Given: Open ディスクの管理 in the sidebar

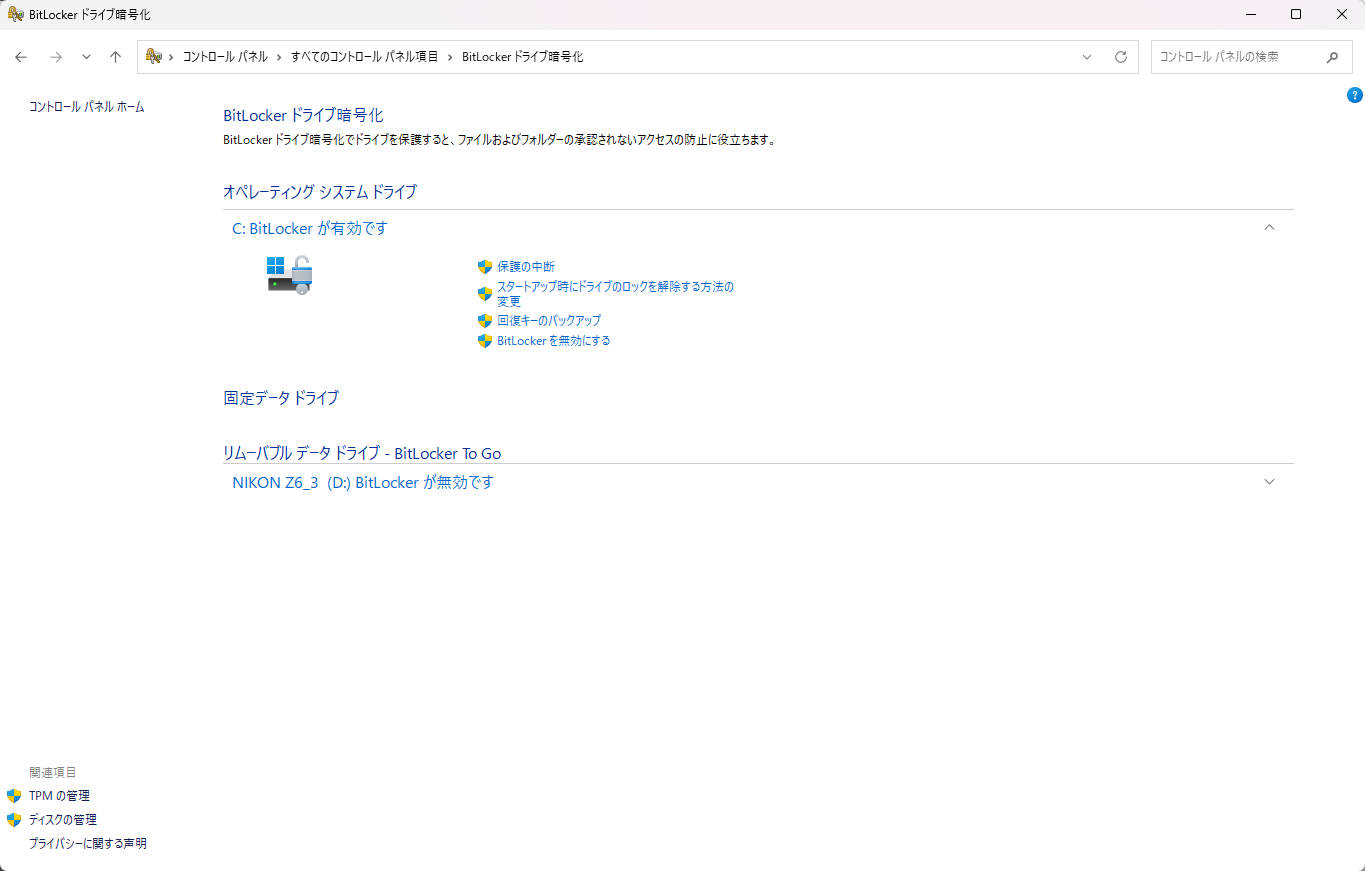Looking at the screenshot, I should coord(63,820).
